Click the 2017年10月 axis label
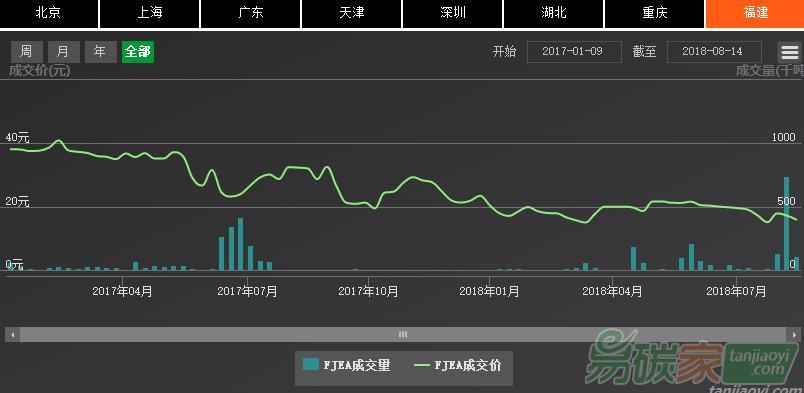804x393 pixels. tap(368, 291)
